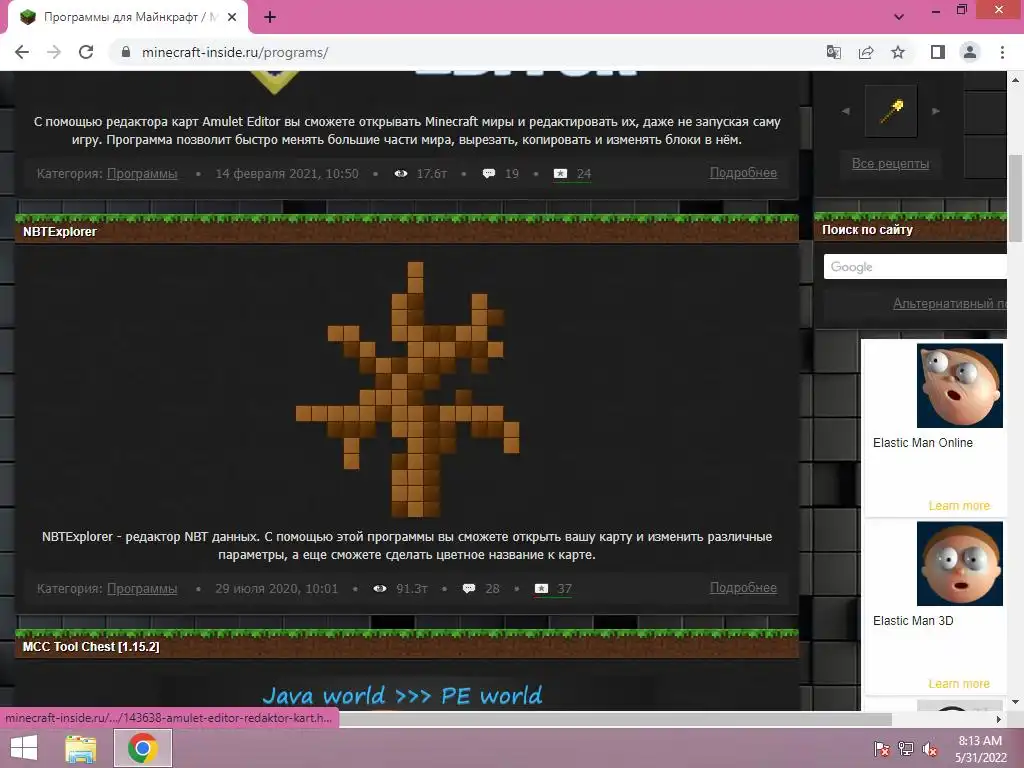Image resolution: width=1024 pixels, height=768 pixels.
Task: Click the address bar URL
Action: (x=235, y=52)
